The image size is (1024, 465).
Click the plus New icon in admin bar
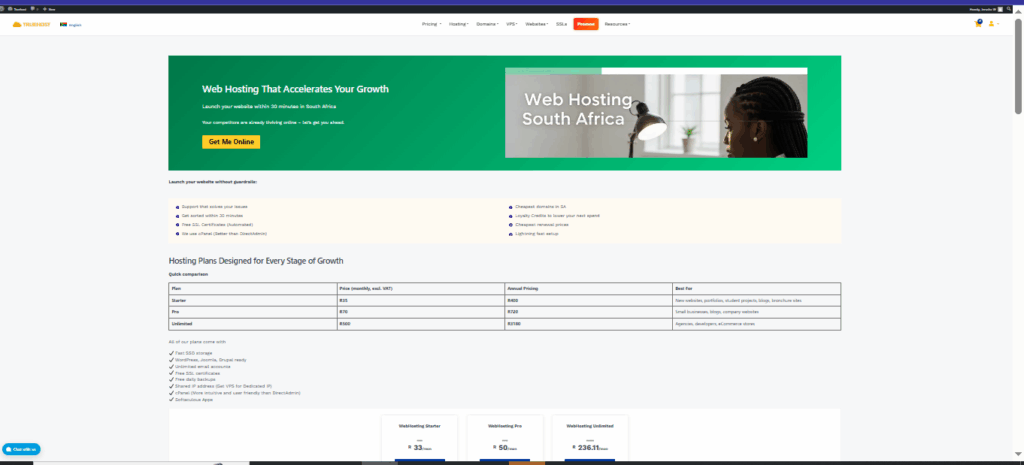[x=45, y=9]
